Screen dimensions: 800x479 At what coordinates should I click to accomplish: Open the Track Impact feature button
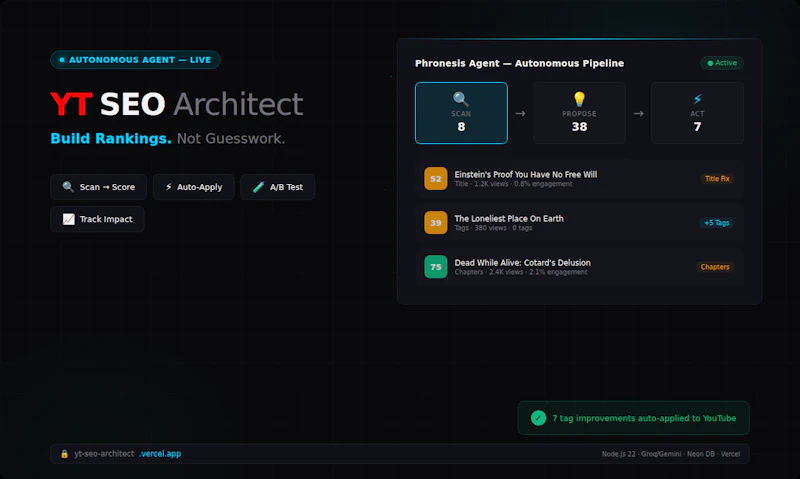pos(97,219)
